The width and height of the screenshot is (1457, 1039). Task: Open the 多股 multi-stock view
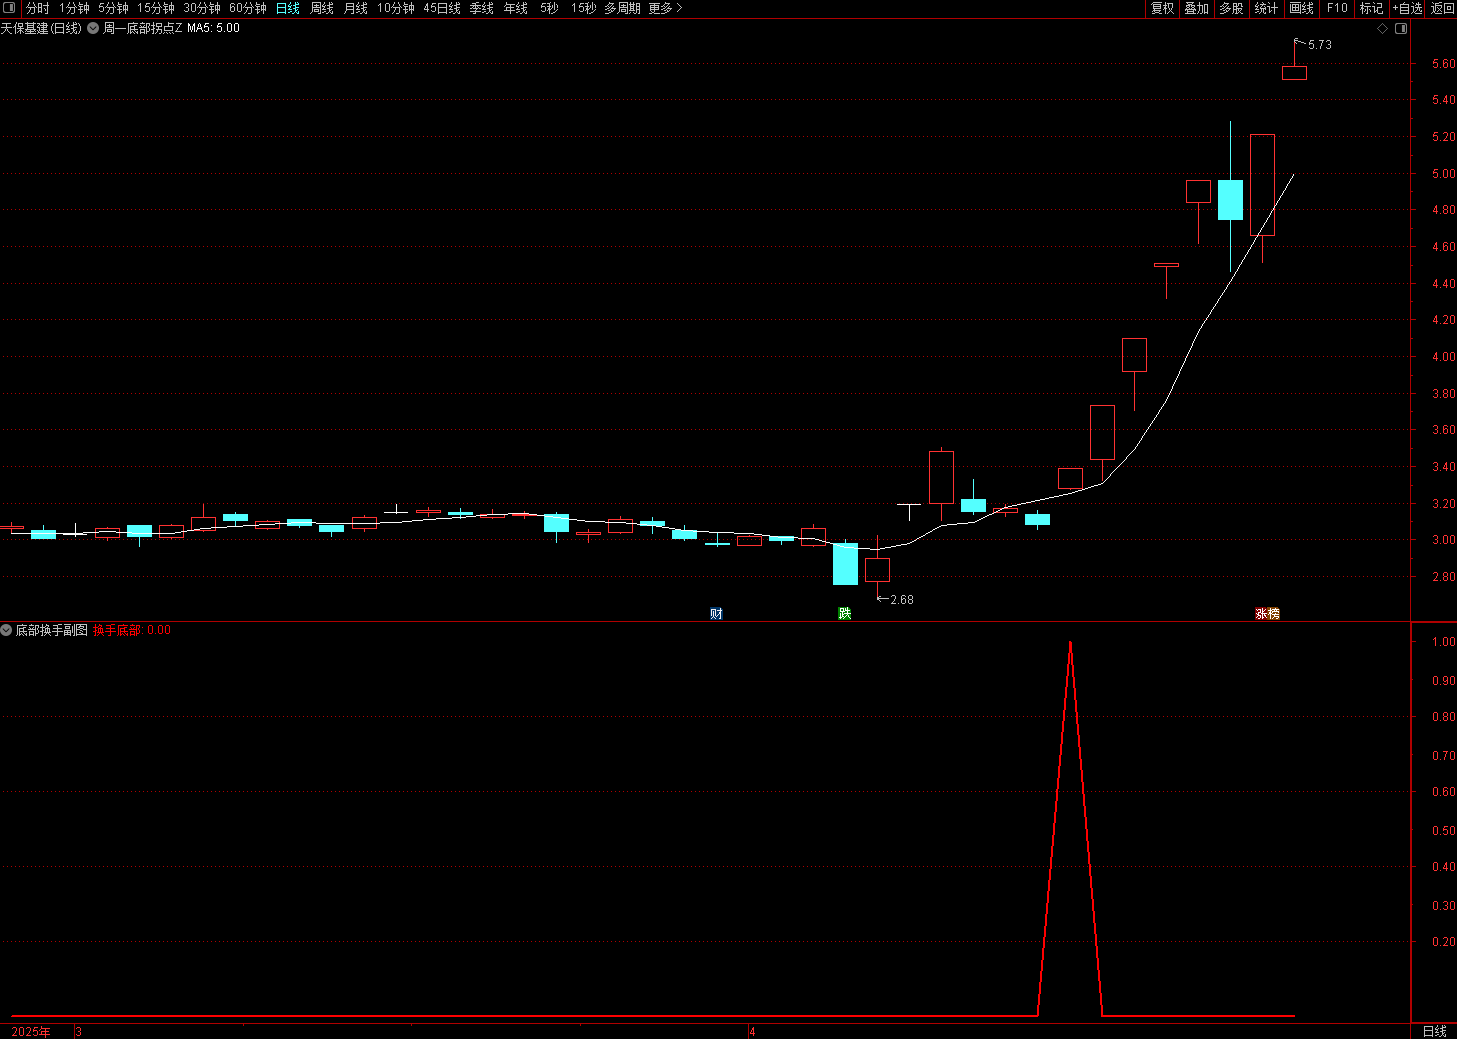click(1231, 8)
